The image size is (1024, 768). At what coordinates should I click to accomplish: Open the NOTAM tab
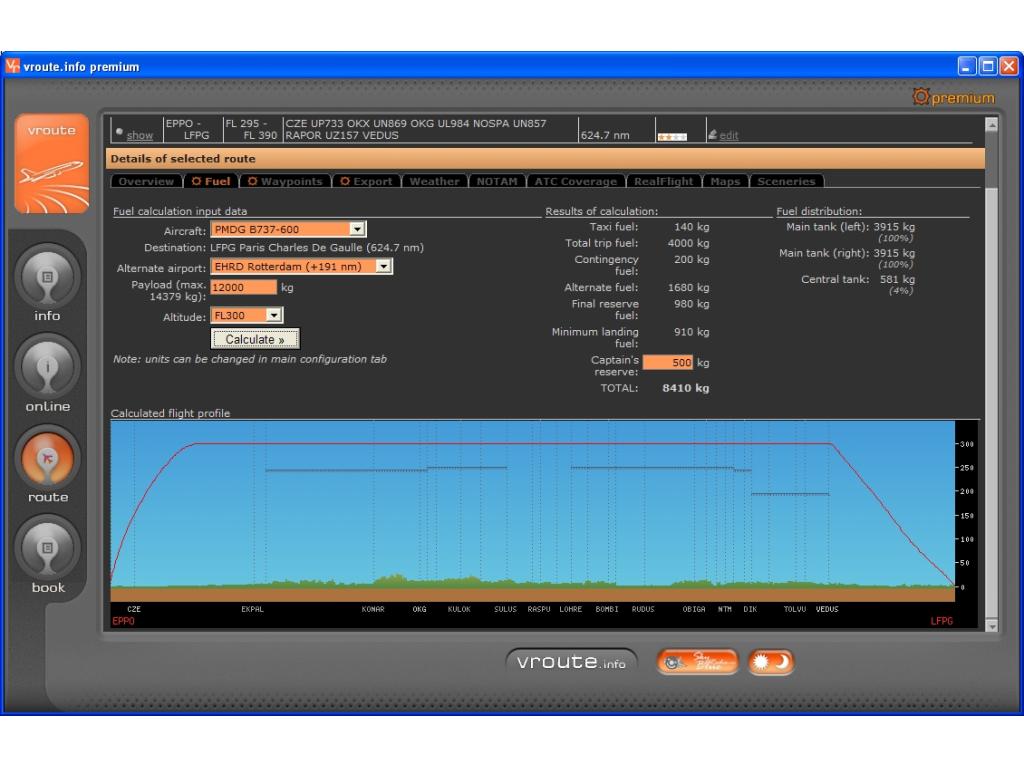[x=497, y=182]
